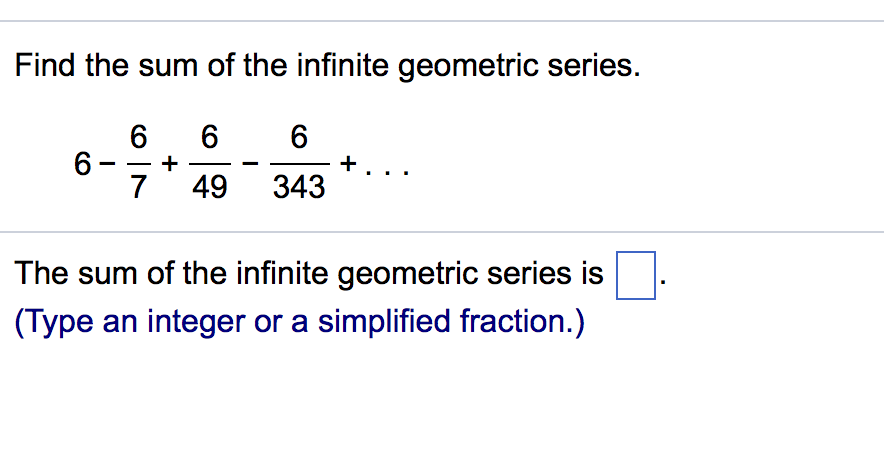884x450 pixels.
Task: Click the horizontal divider below the series
Action: click(x=442, y=232)
